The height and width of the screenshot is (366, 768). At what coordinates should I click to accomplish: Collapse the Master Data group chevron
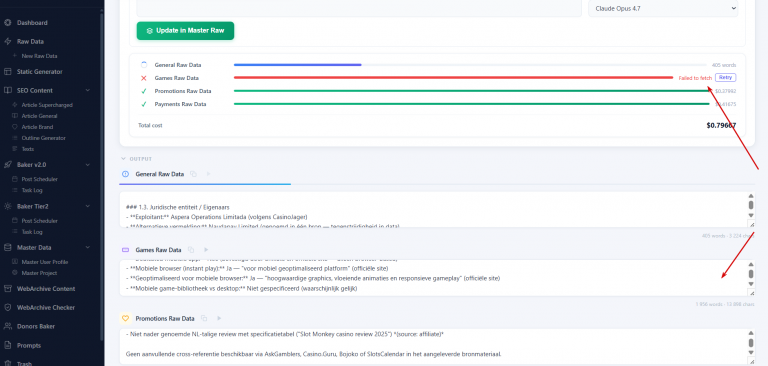pos(88,247)
